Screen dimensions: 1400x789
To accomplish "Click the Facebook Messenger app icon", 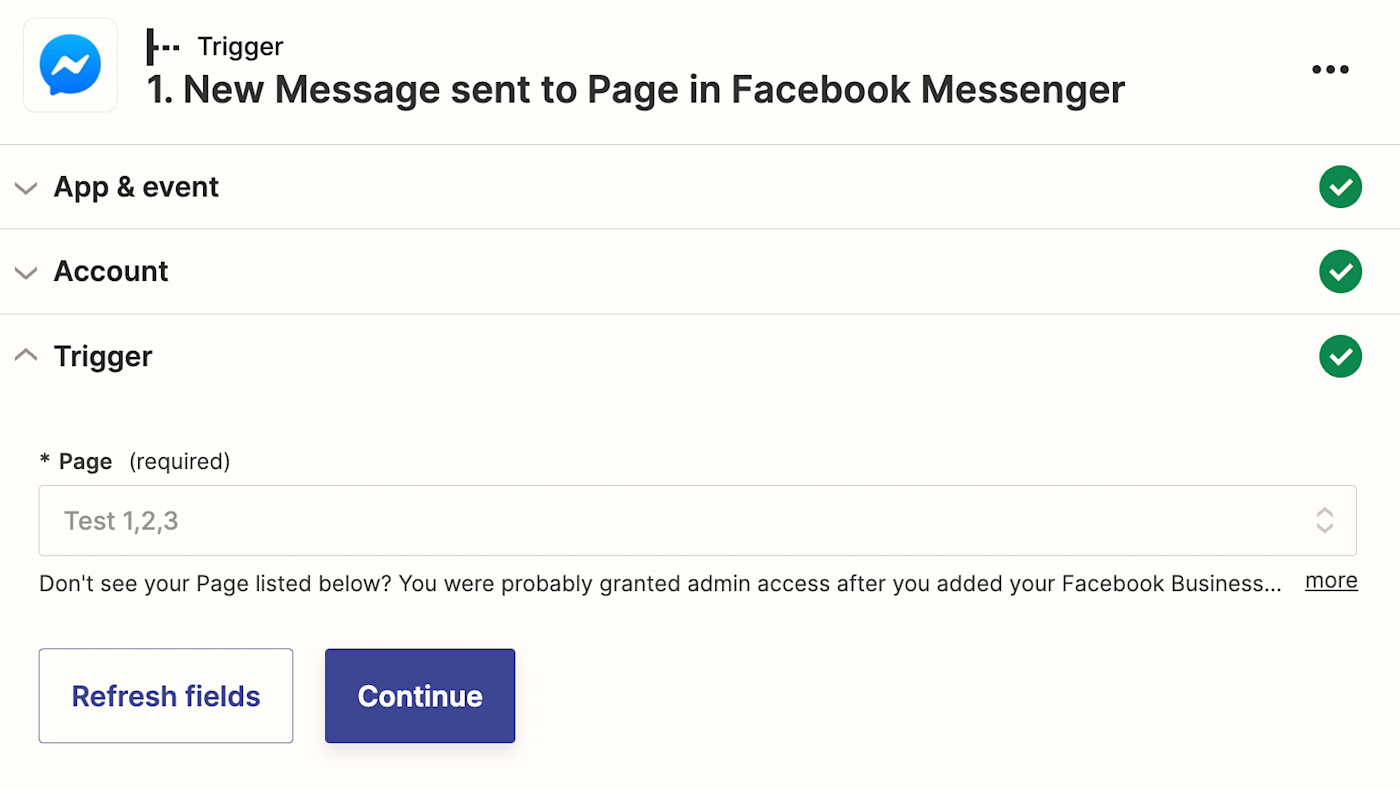I will [70, 65].
